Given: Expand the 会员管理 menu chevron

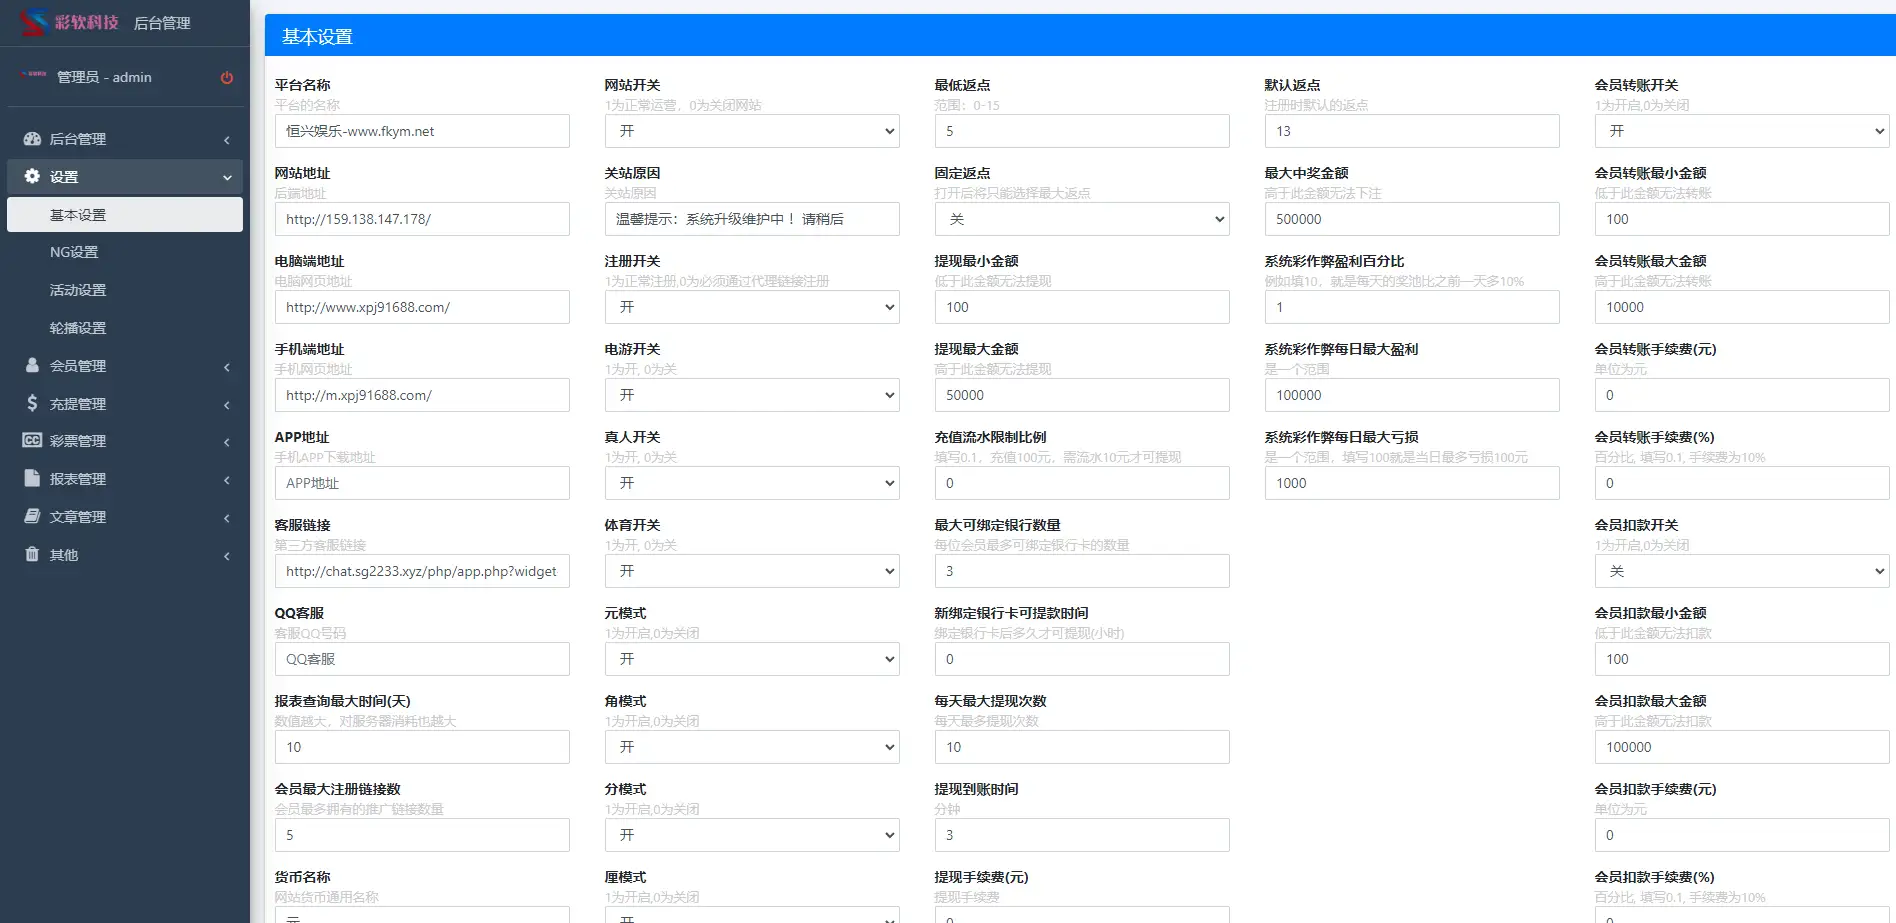Looking at the screenshot, I should coord(227,367).
